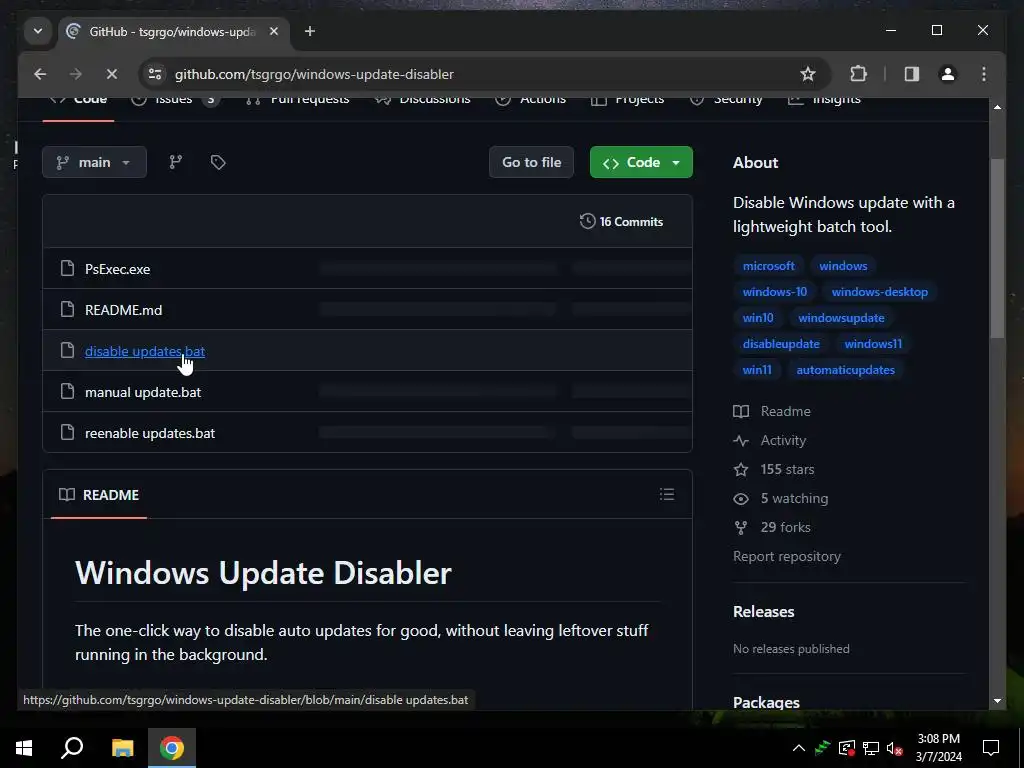
Task: Click the file icon beside reenable updates.bat
Action: pos(67,432)
